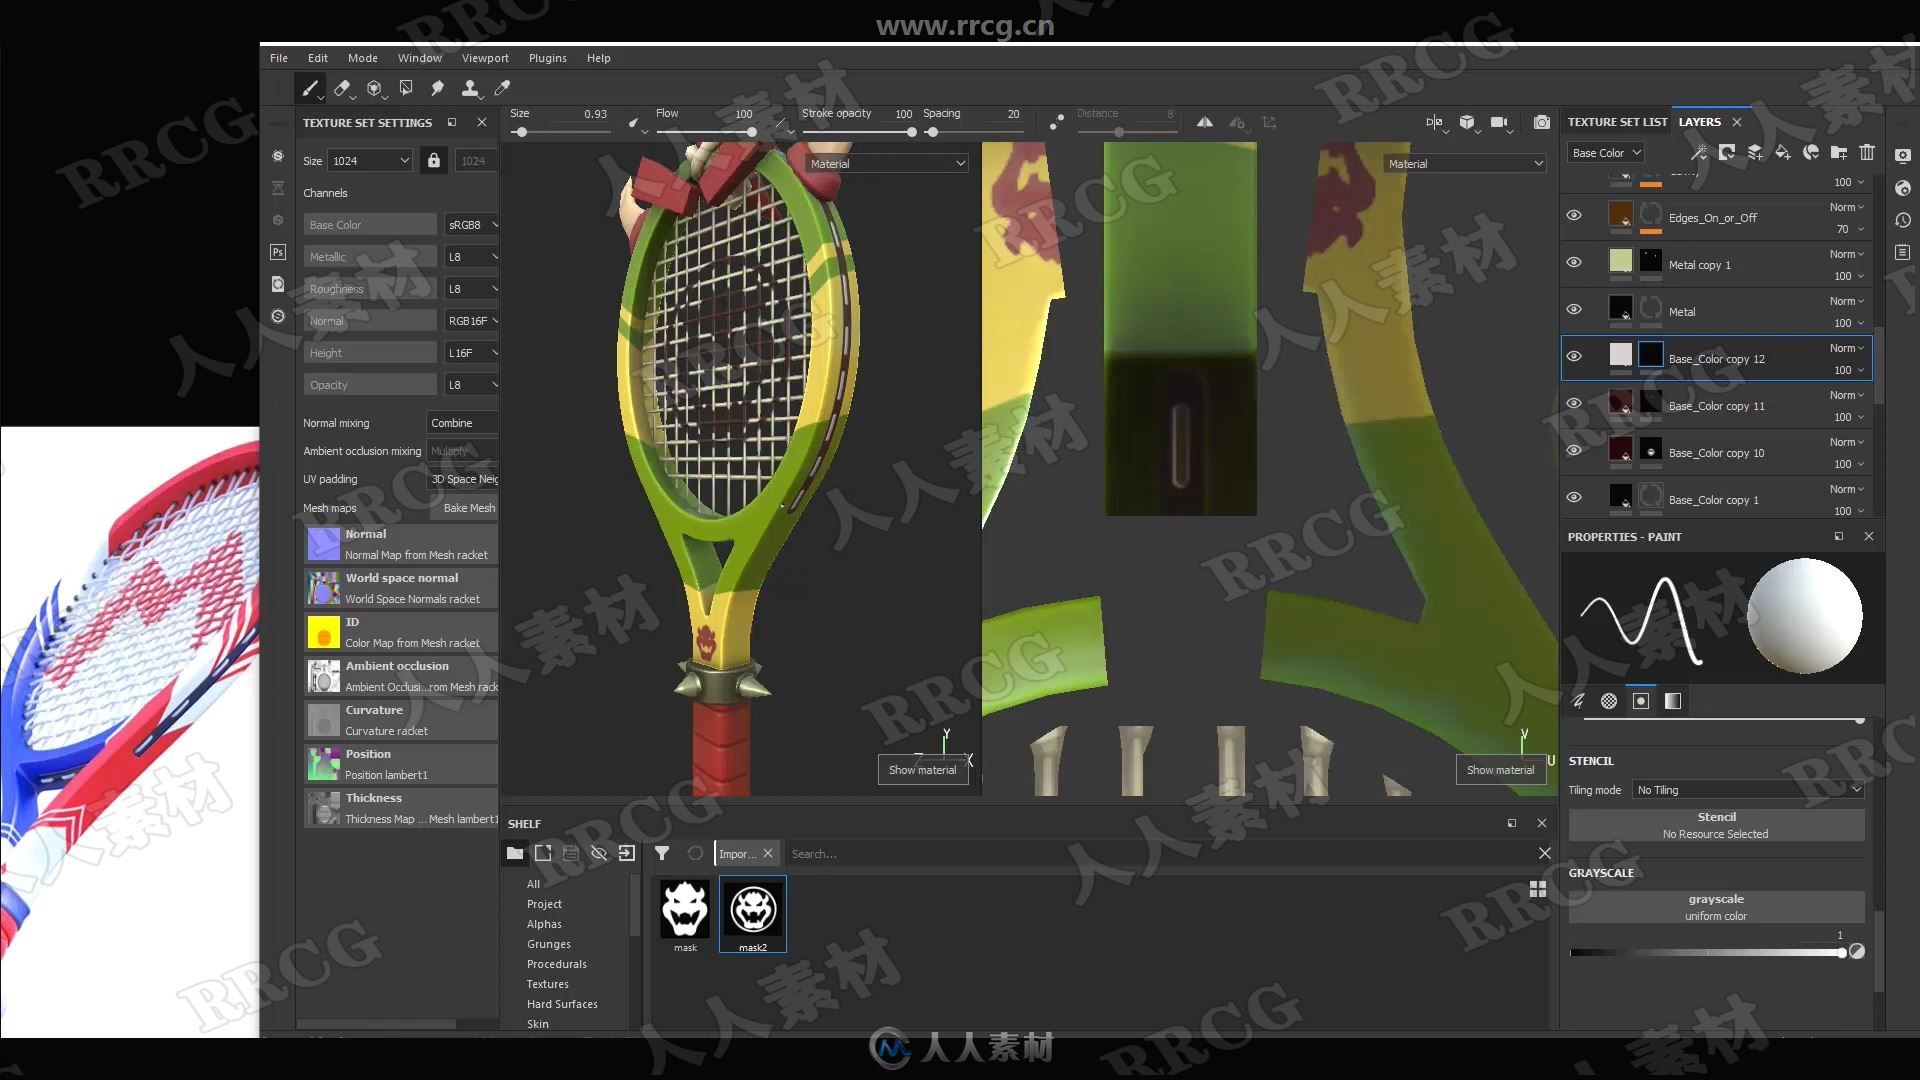This screenshot has width=1920, height=1080.
Task: Select the Paint brush tool icon
Action: pos(311,87)
